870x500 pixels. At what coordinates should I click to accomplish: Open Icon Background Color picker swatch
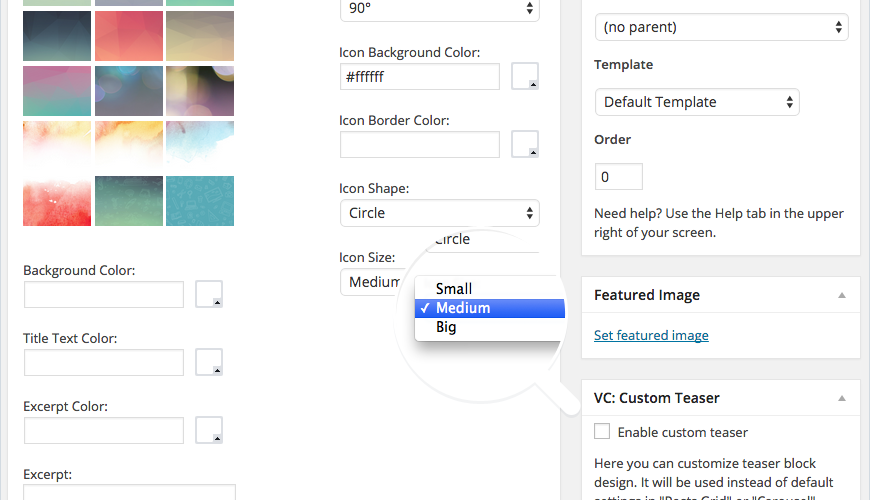525,76
